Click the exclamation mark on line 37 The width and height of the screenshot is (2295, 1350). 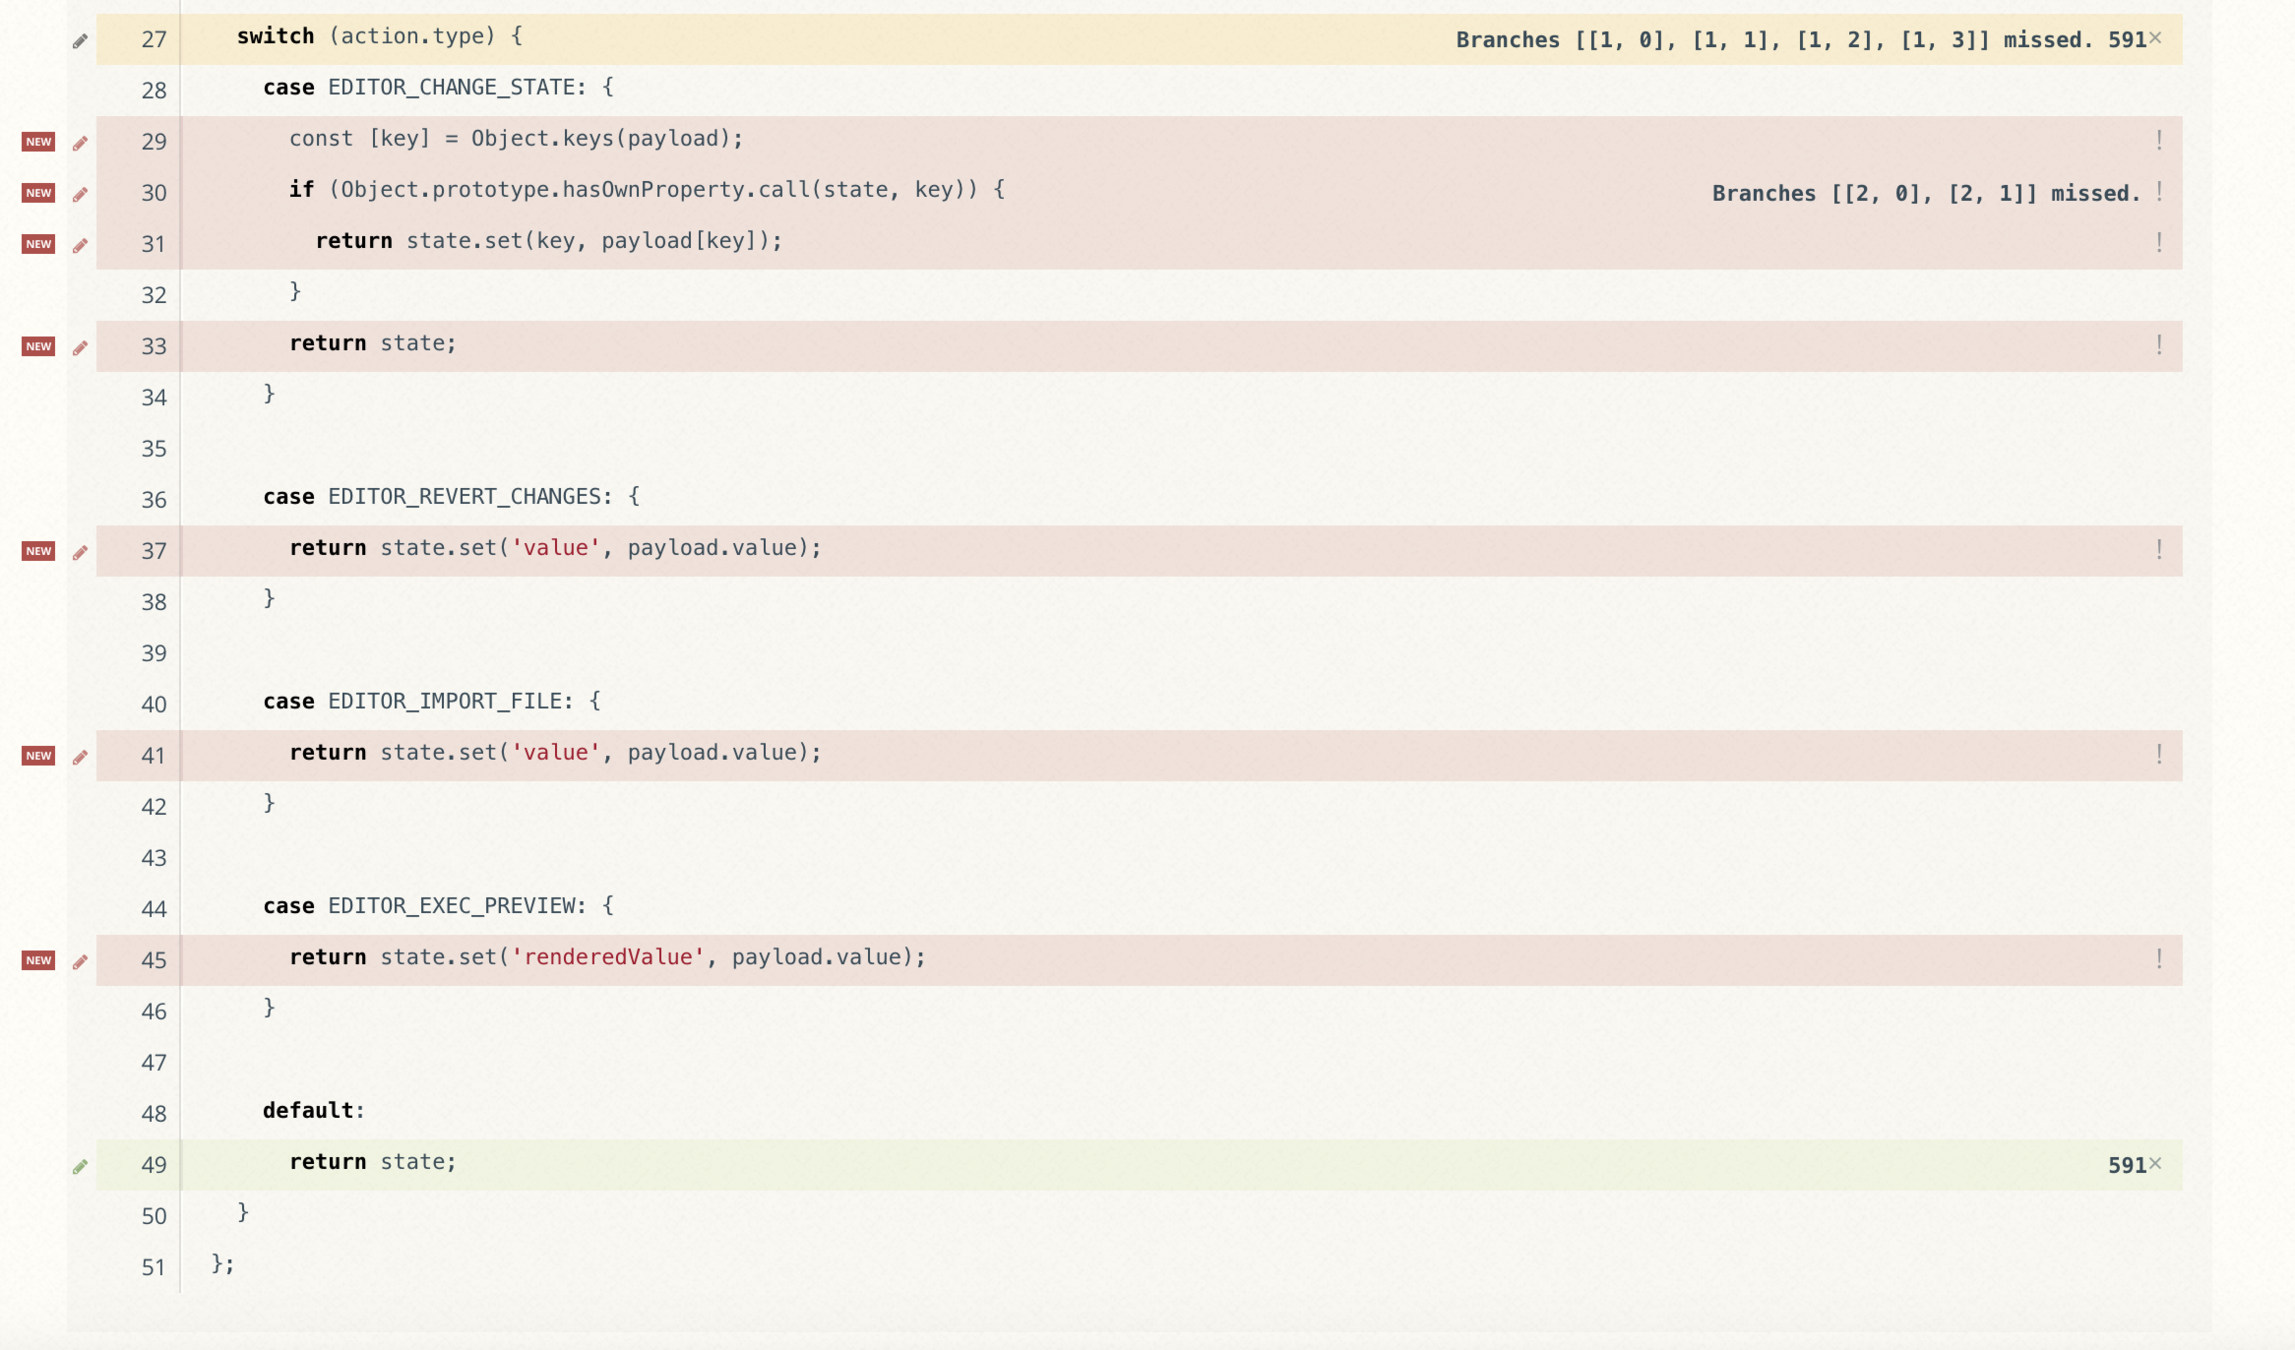[x=2158, y=549]
